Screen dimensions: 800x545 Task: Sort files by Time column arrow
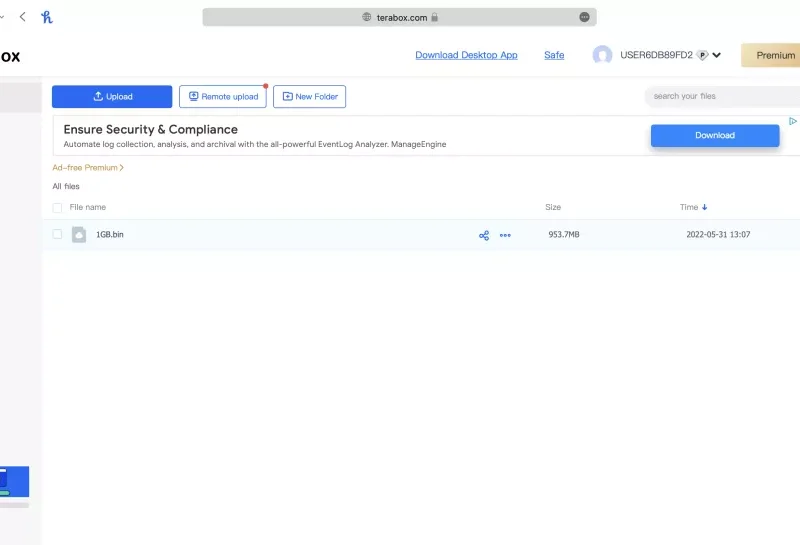point(705,207)
